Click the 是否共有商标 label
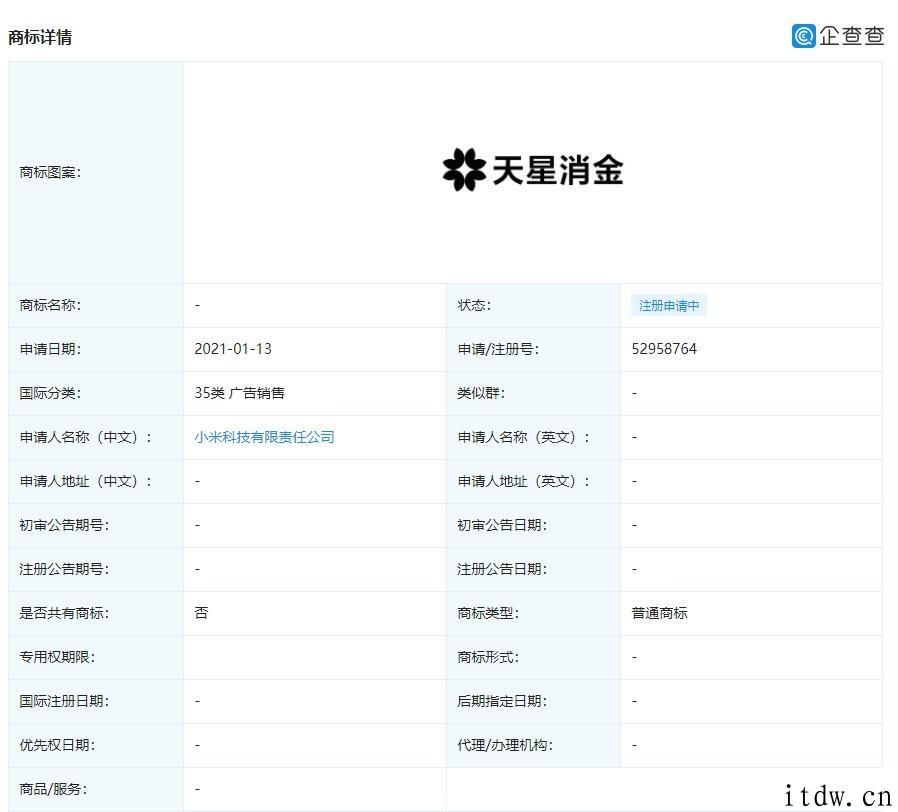 click(64, 613)
